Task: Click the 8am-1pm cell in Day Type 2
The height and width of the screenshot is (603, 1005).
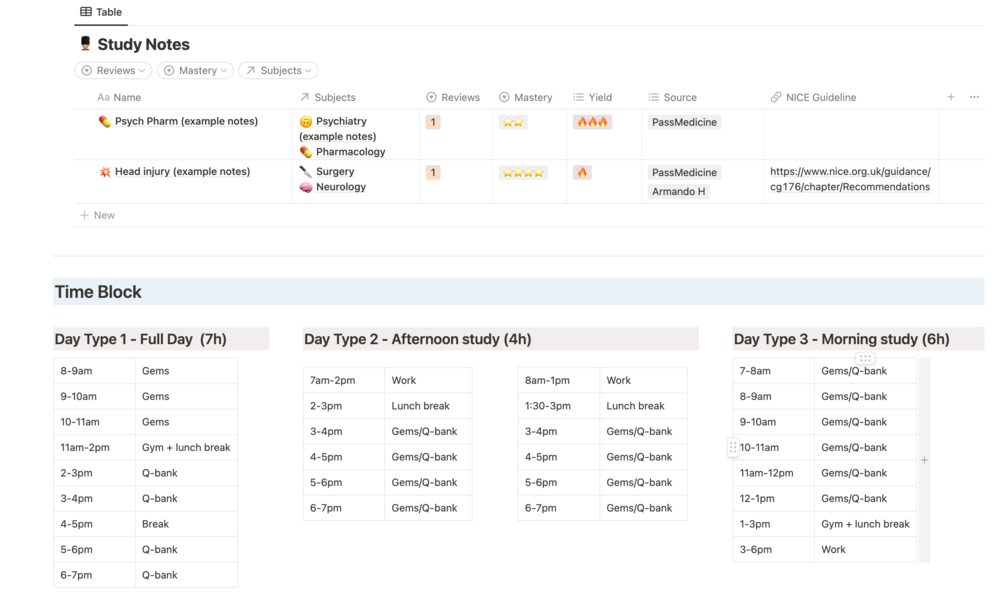Action: tap(558, 380)
